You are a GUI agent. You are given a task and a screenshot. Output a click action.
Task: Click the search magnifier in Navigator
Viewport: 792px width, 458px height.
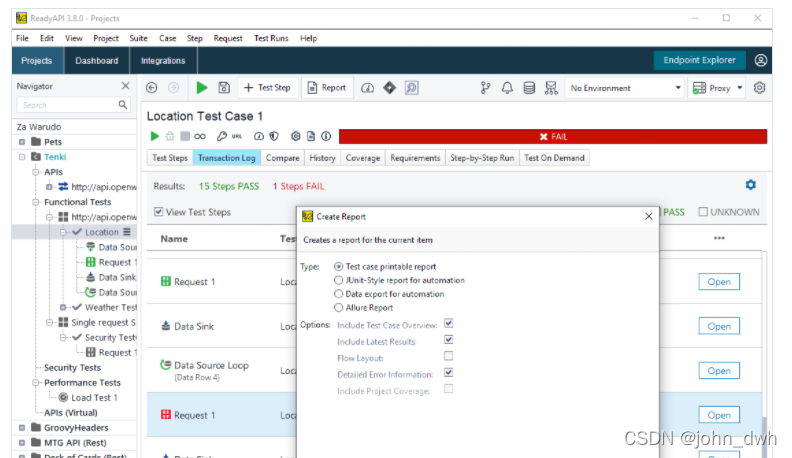click(122, 105)
